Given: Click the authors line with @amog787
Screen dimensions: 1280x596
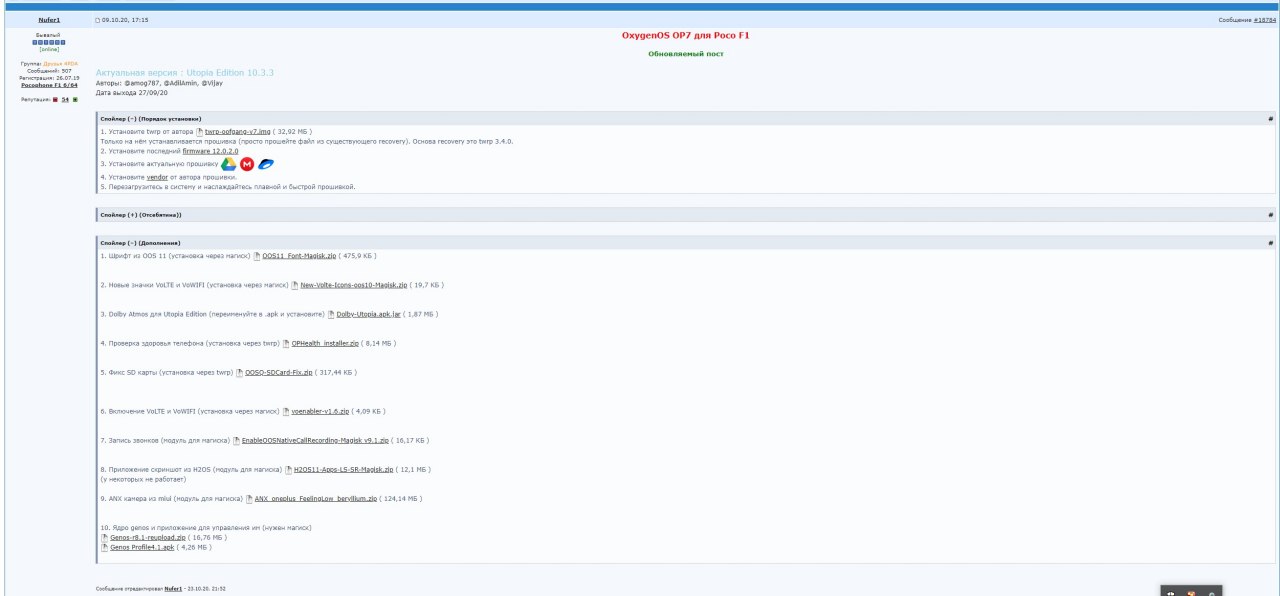Looking at the screenshot, I should click(159, 83).
